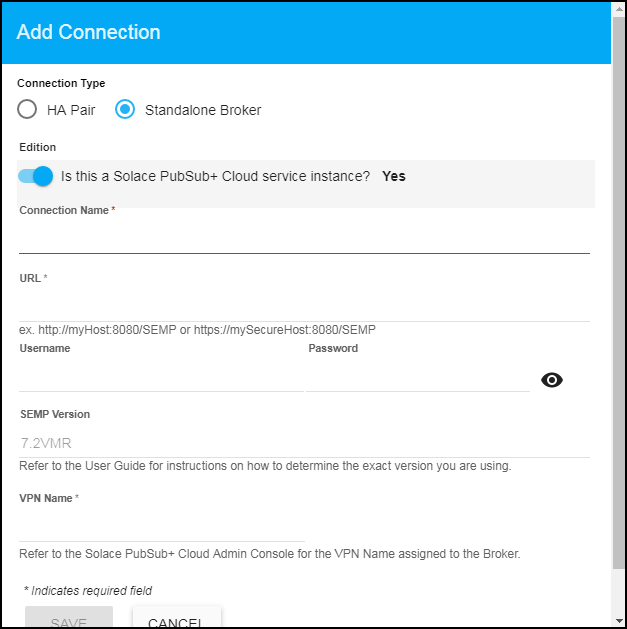Screen dimensions: 627x629
Task: Click the Password input field
Action: click(418, 377)
